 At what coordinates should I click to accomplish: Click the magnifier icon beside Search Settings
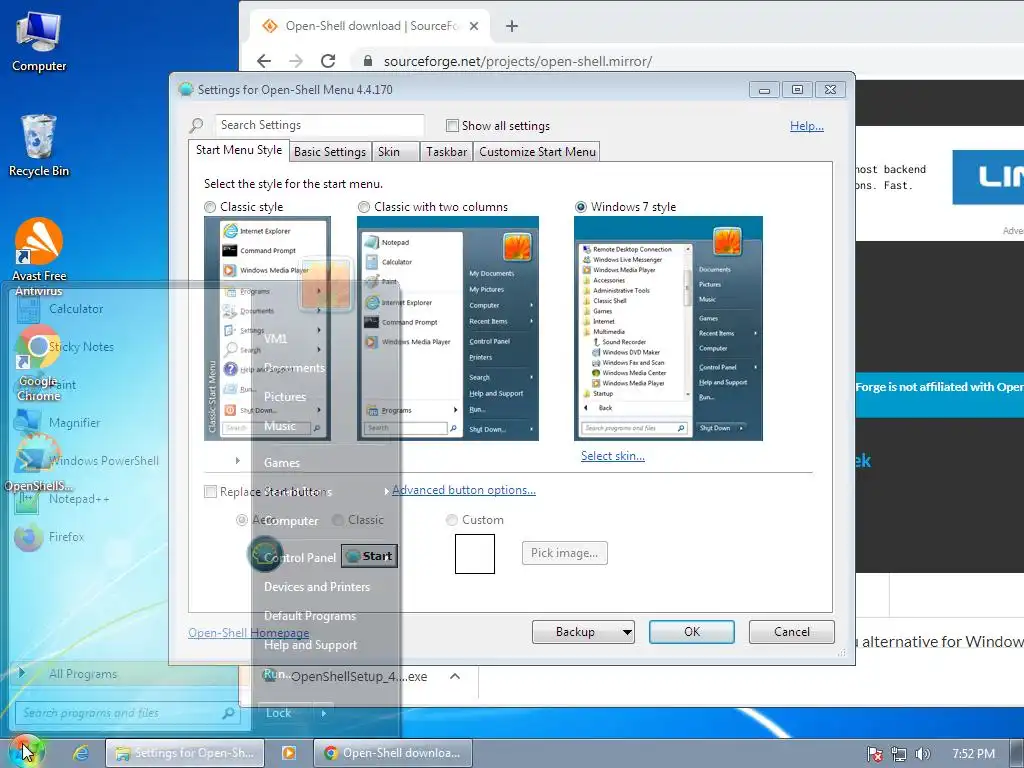(x=197, y=125)
